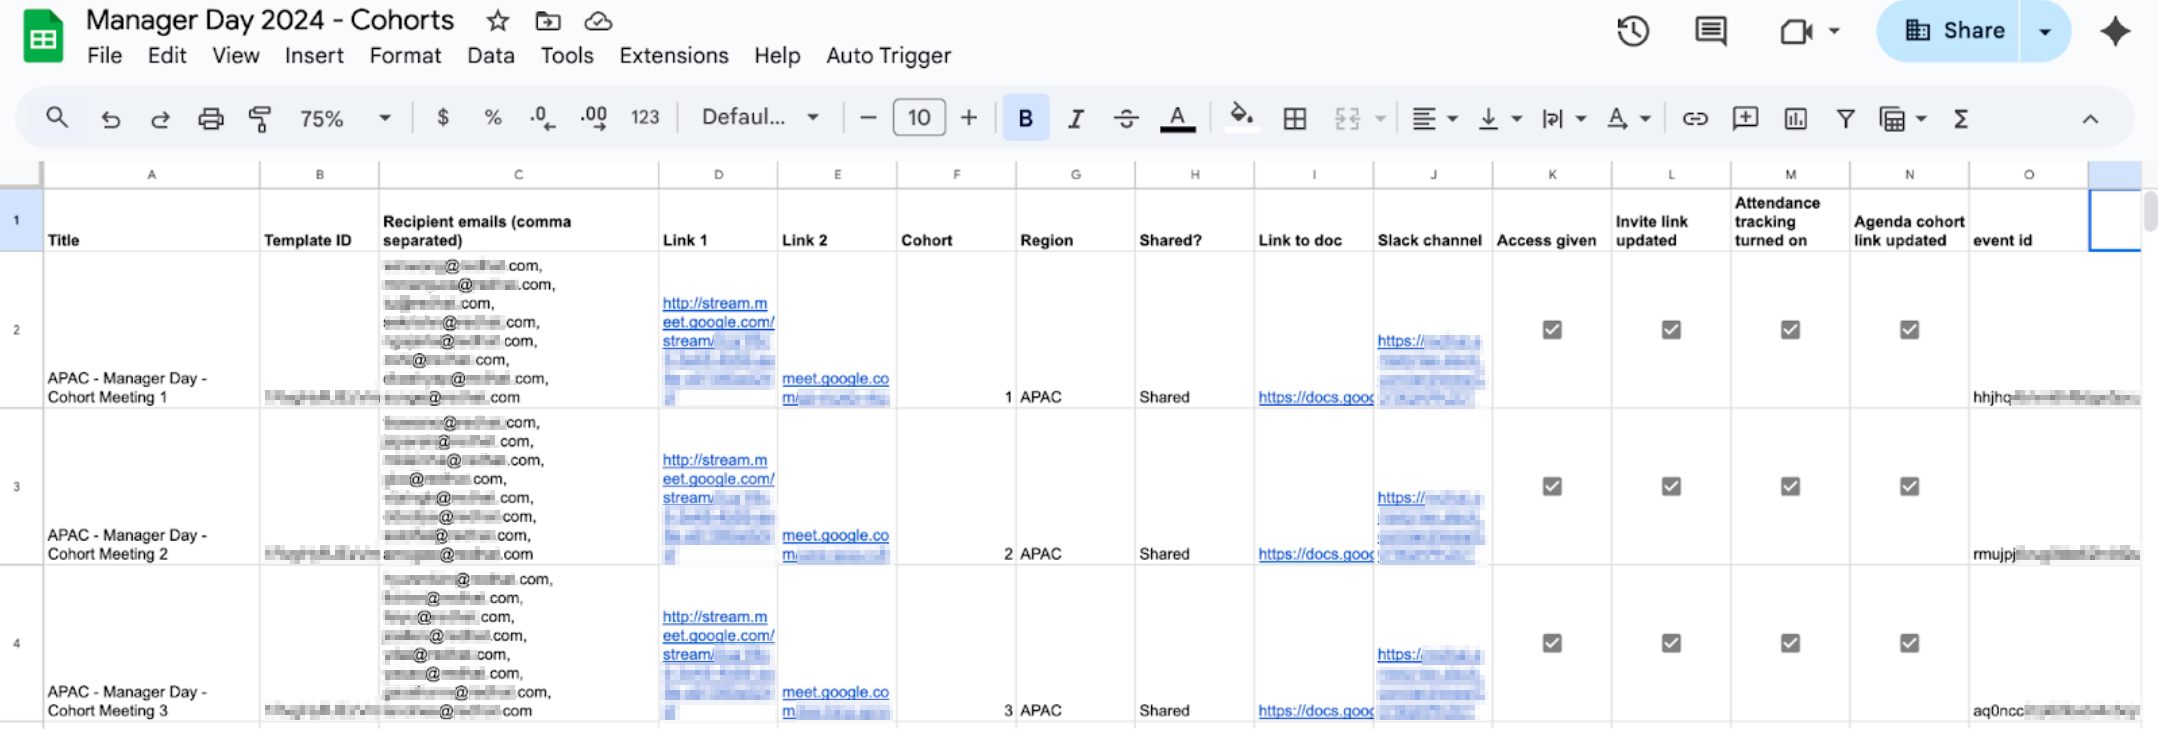The image size is (2166, 737).
Task: Expand the Share options arrow
Action: [x=2045, y=31]
